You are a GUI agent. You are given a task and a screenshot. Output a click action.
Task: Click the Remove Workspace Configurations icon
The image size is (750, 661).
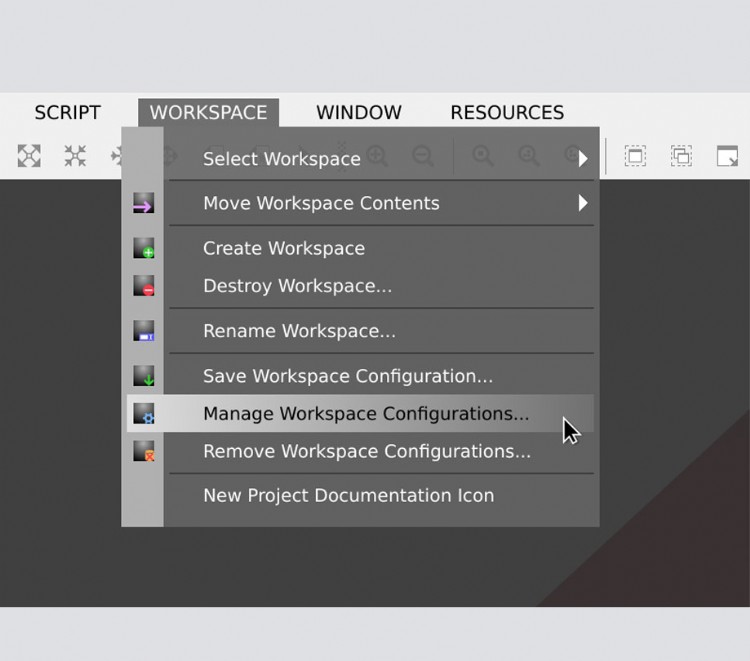143,452
